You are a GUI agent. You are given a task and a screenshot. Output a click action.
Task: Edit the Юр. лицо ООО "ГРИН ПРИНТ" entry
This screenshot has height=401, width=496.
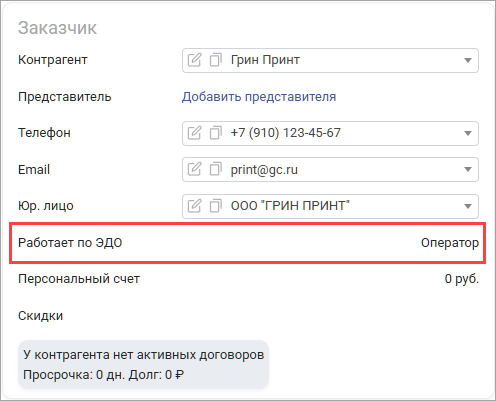point(194,206)
